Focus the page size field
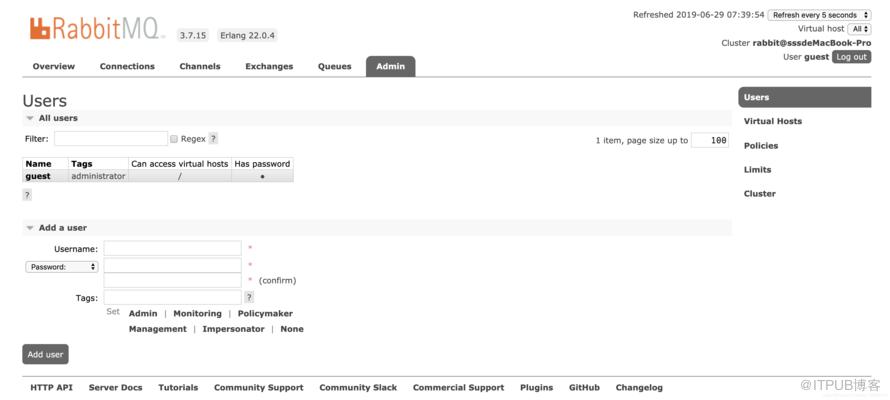 coord(710,140)
